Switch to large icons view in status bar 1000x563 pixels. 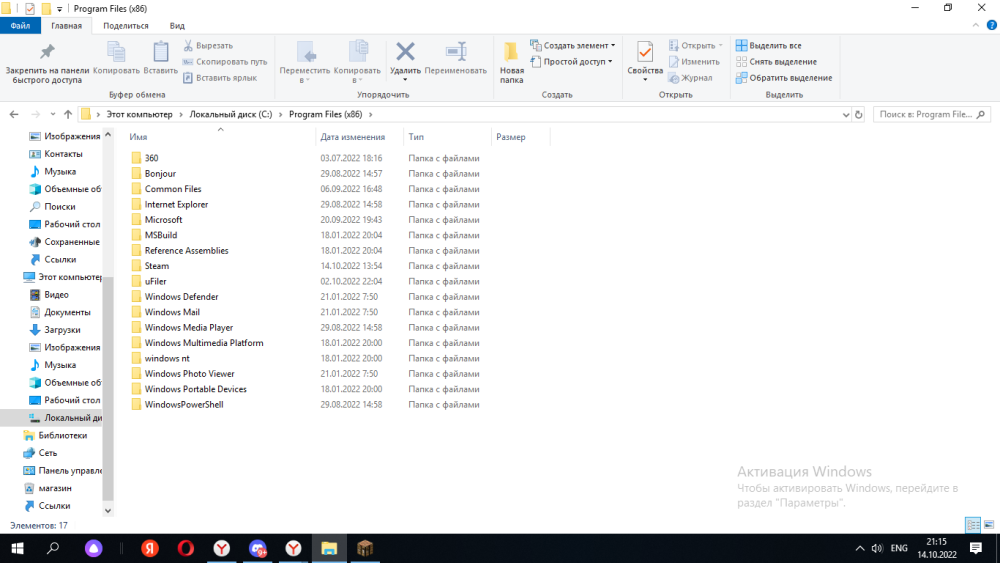tap(989, 525)
